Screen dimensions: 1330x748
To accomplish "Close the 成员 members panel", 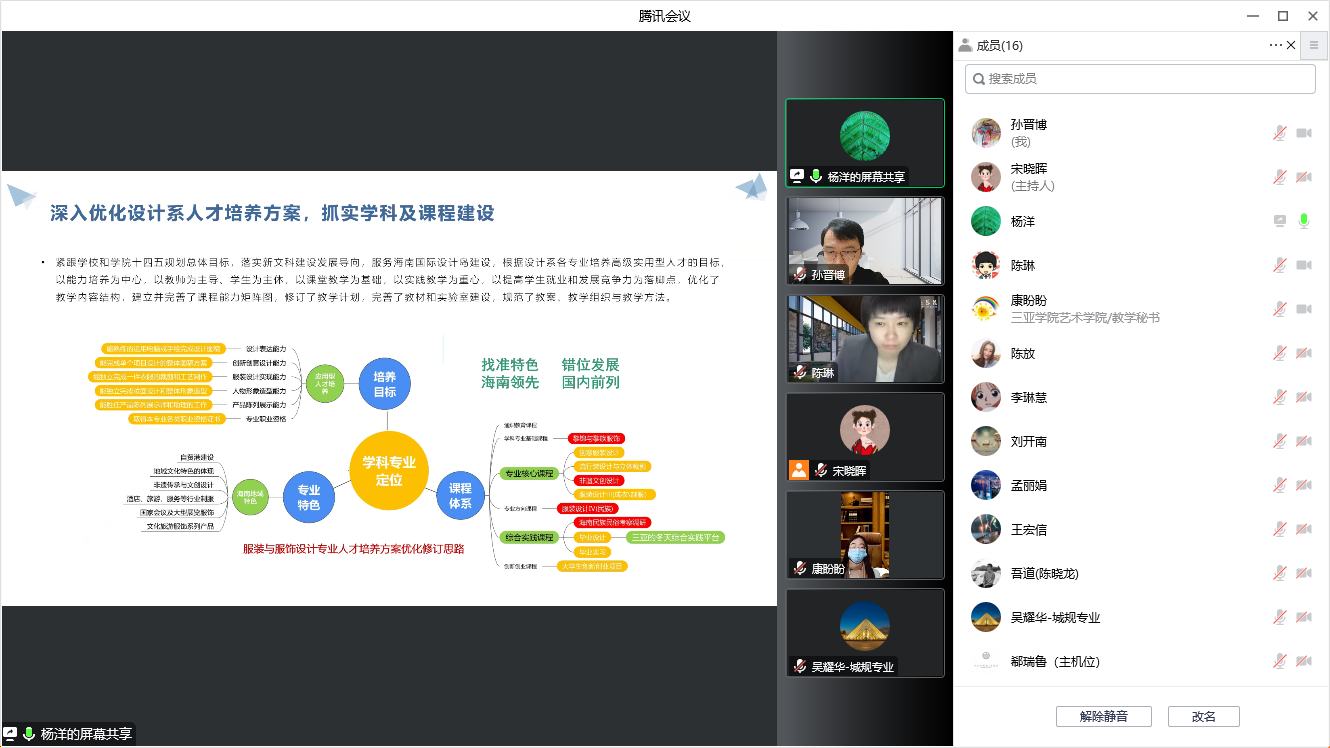I will tap(1291, 45).
